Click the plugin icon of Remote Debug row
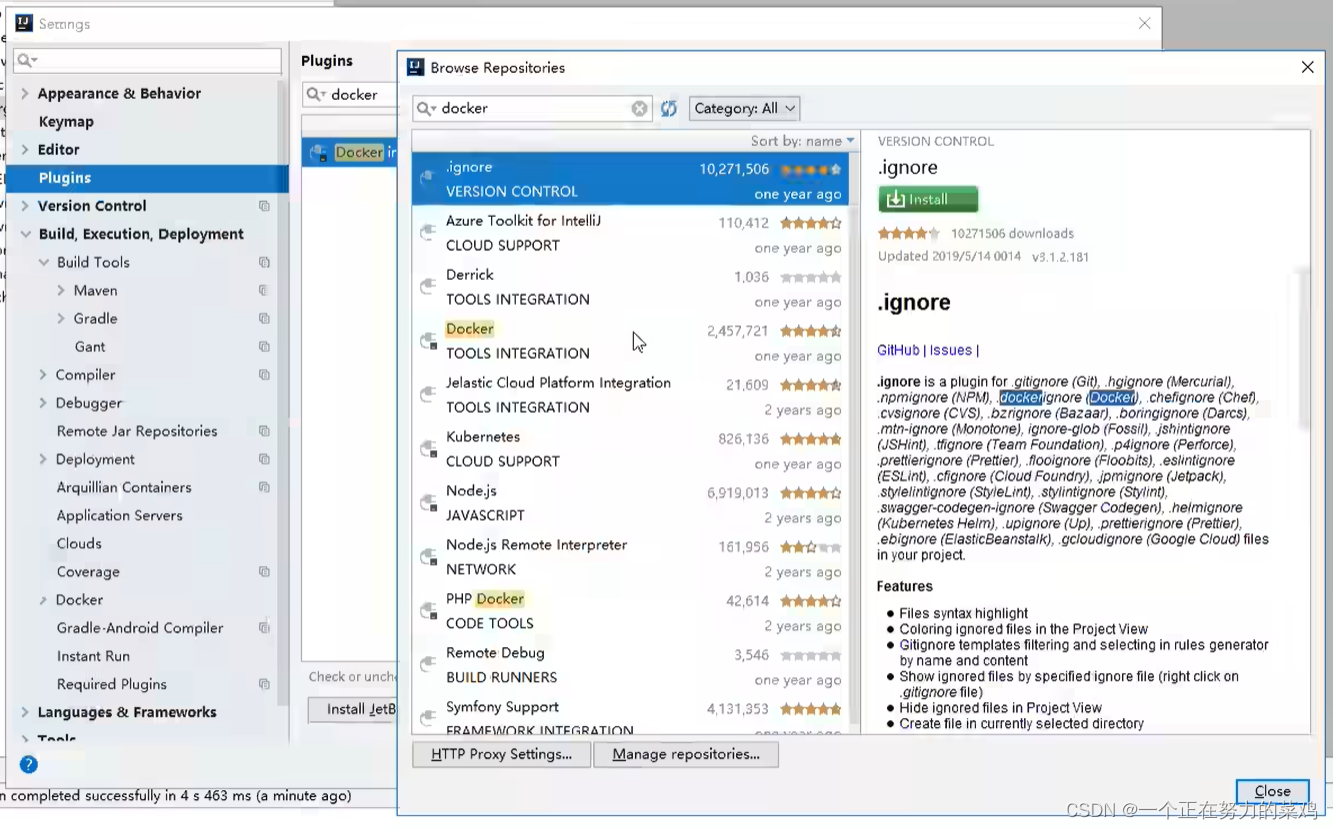The height and width of the screenshot is (829, 1333). tap(428, 664)
